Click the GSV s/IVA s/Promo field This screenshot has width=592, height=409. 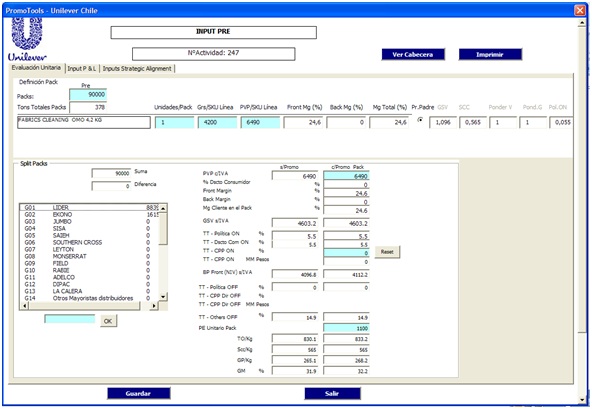click(295, 224)
